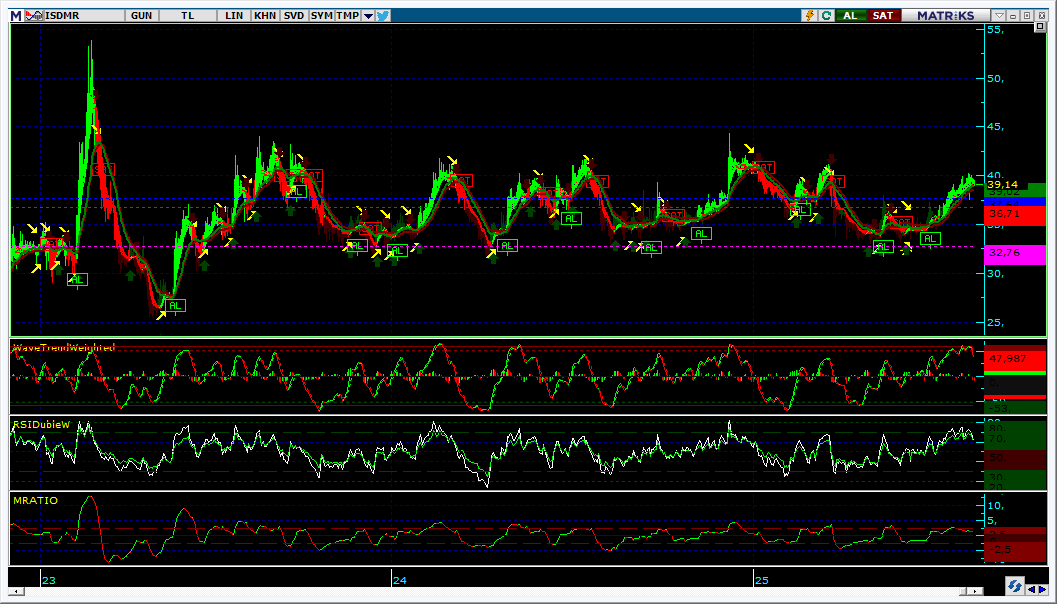Click date marker 24 on time axis

[x=400, y=580]
